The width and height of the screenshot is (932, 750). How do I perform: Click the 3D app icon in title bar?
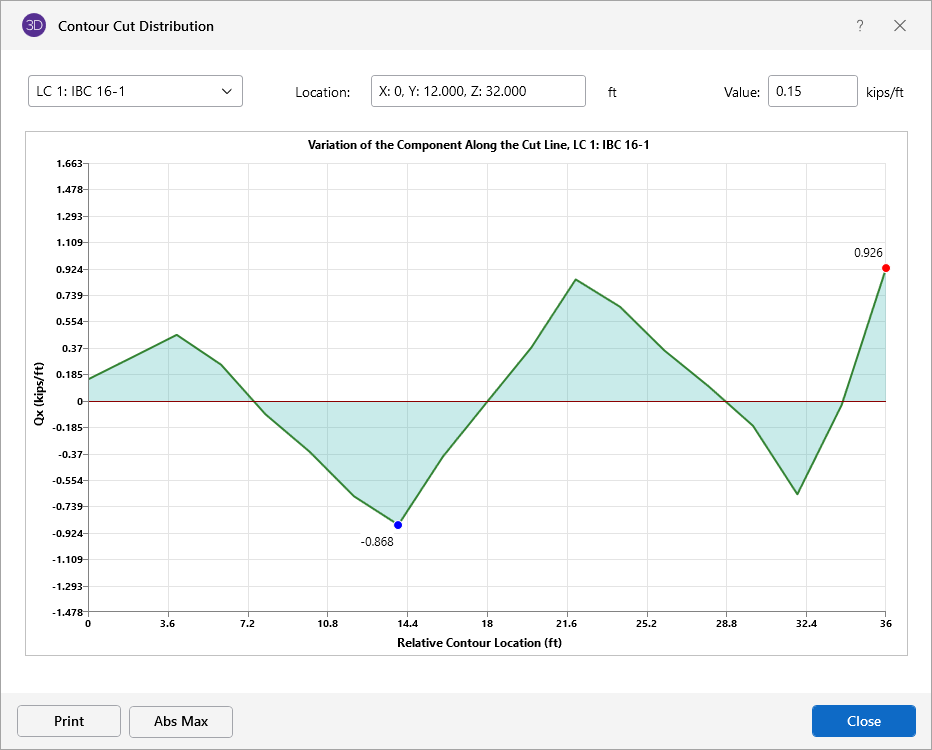coord(34,26)
